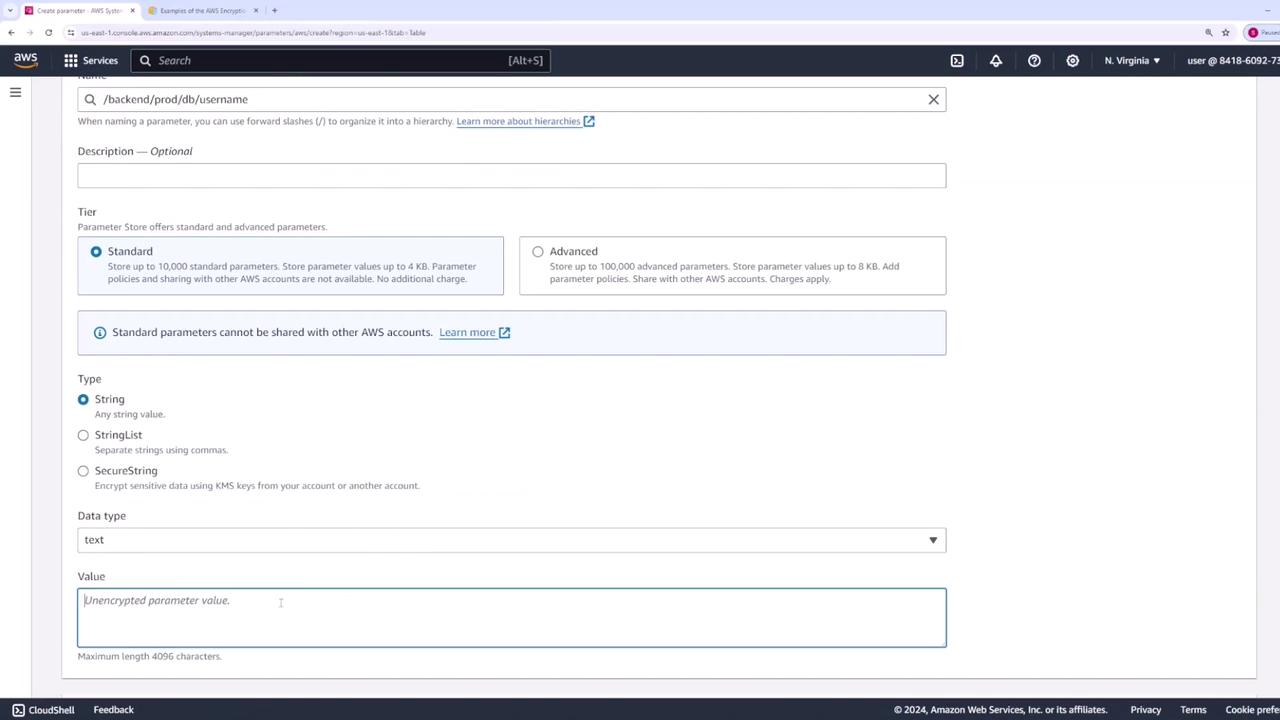Open the Privacy link
The height and width of the screenshot is (720, 1280).
(1146, 710)
